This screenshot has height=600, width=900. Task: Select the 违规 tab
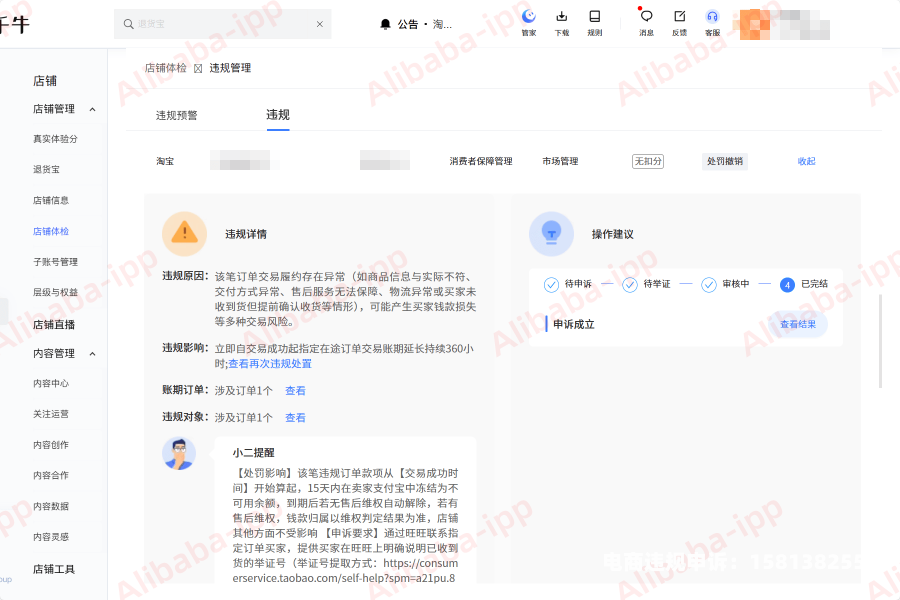(278, 115)
